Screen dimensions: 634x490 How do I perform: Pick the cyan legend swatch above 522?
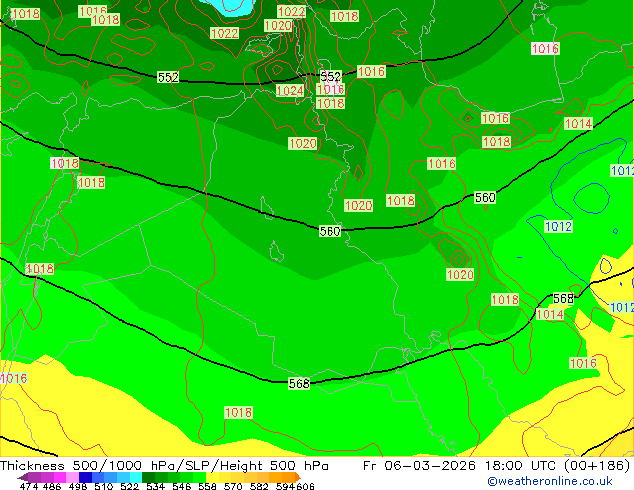[x=136, y=477]
